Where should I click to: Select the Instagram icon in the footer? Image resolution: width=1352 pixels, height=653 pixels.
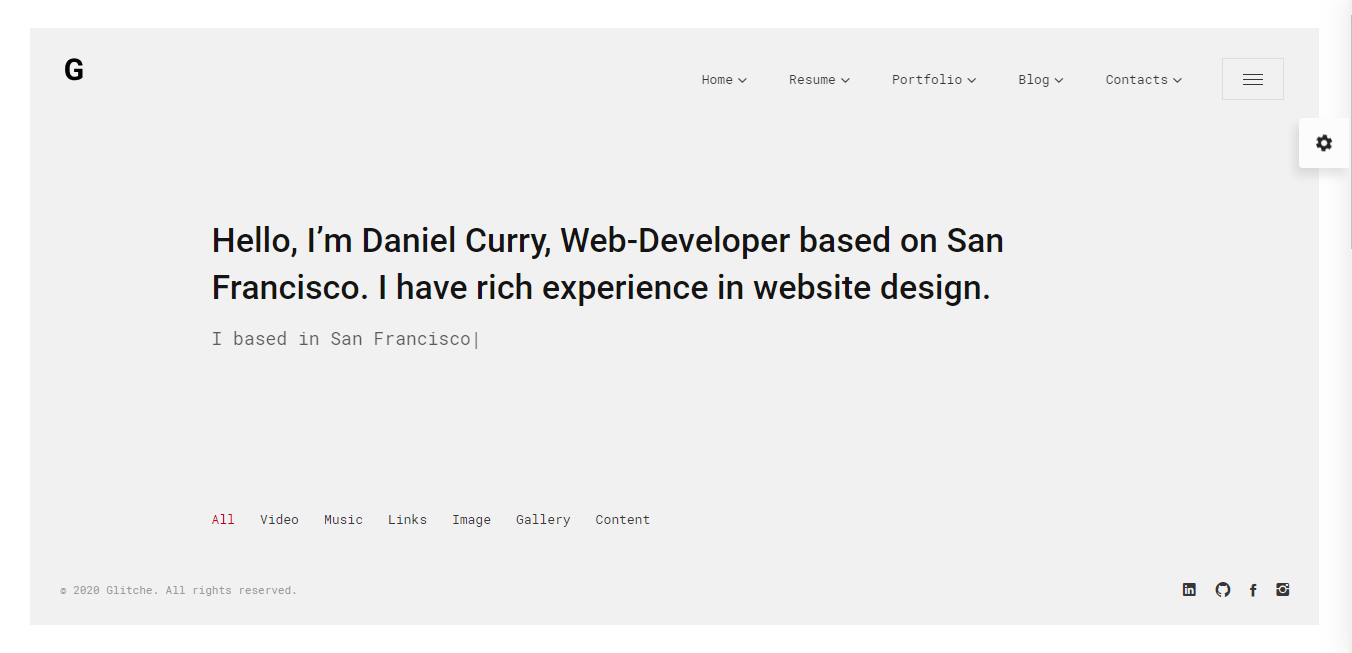pos(1282,589)
